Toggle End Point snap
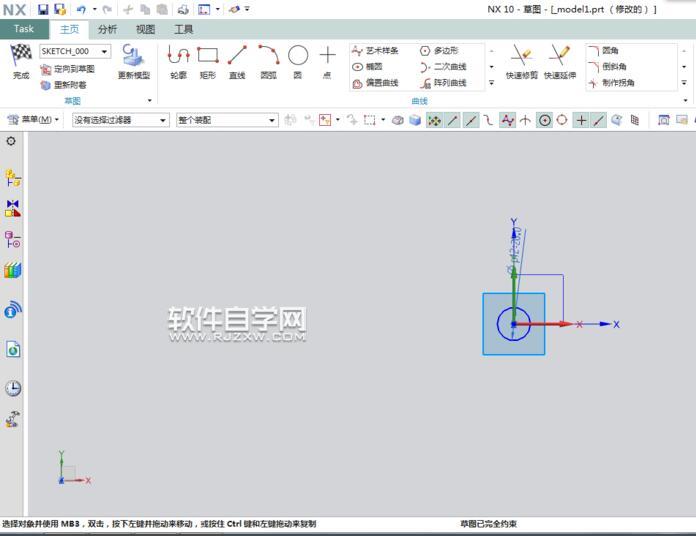Screen dimensions: 696x536 point(452,120)
